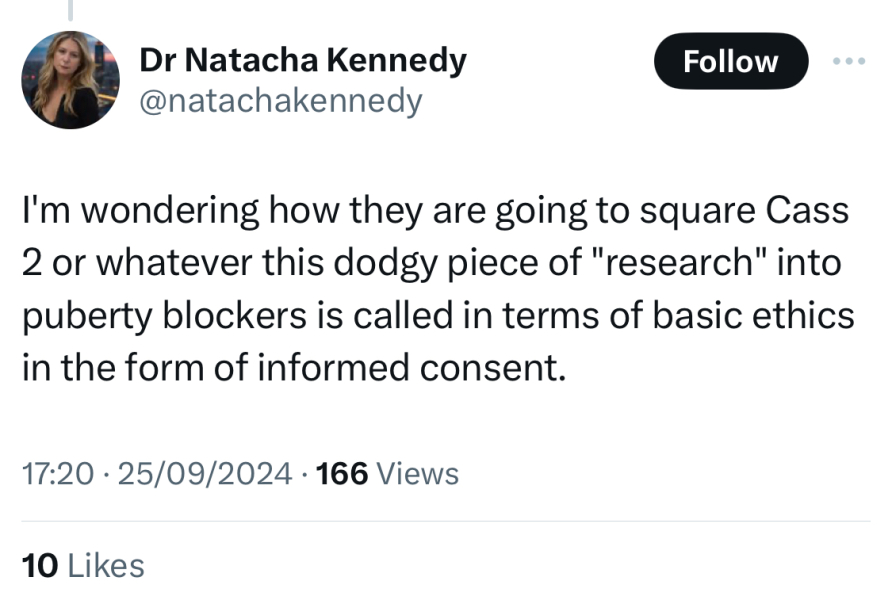View the 166 Views count

click(387, 473)
